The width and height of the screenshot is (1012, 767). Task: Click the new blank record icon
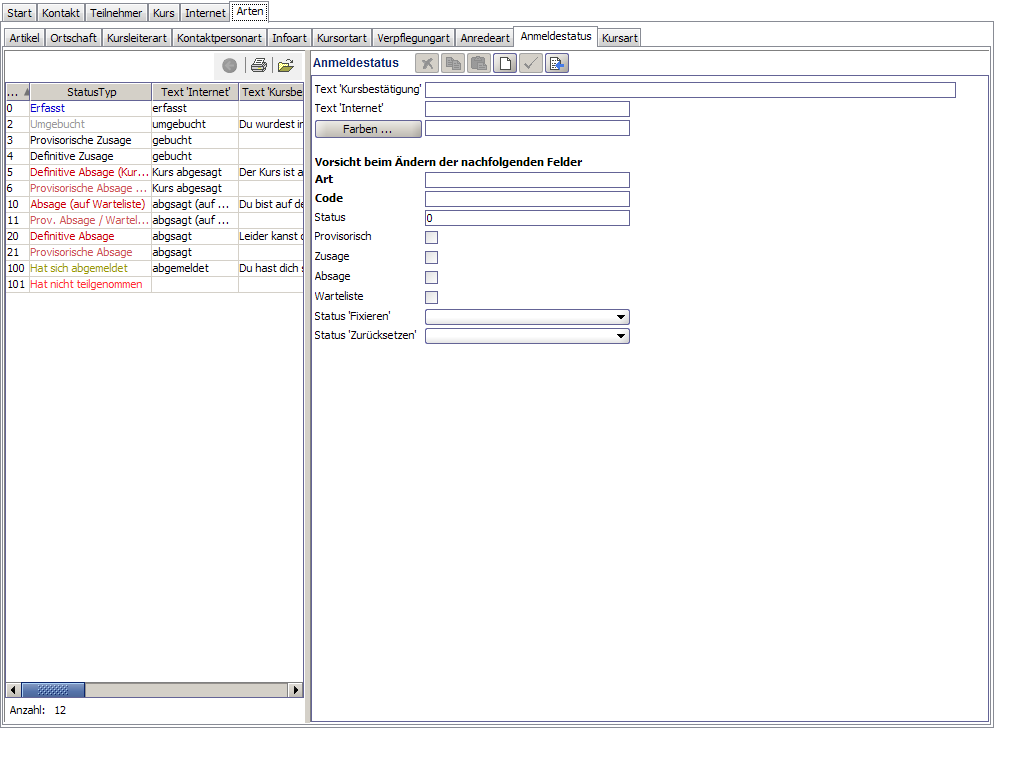pos(505,63)
